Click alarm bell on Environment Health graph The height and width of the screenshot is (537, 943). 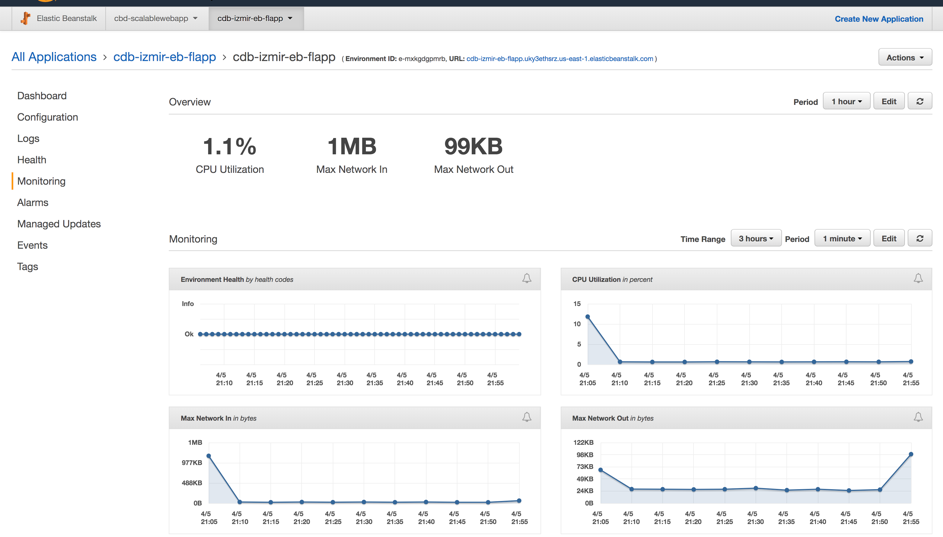(527, 278)
